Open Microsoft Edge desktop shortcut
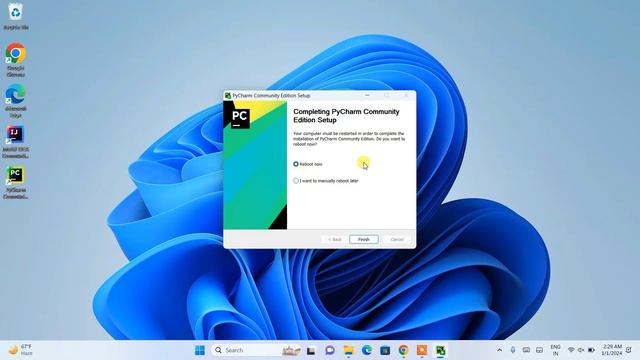 16,101
